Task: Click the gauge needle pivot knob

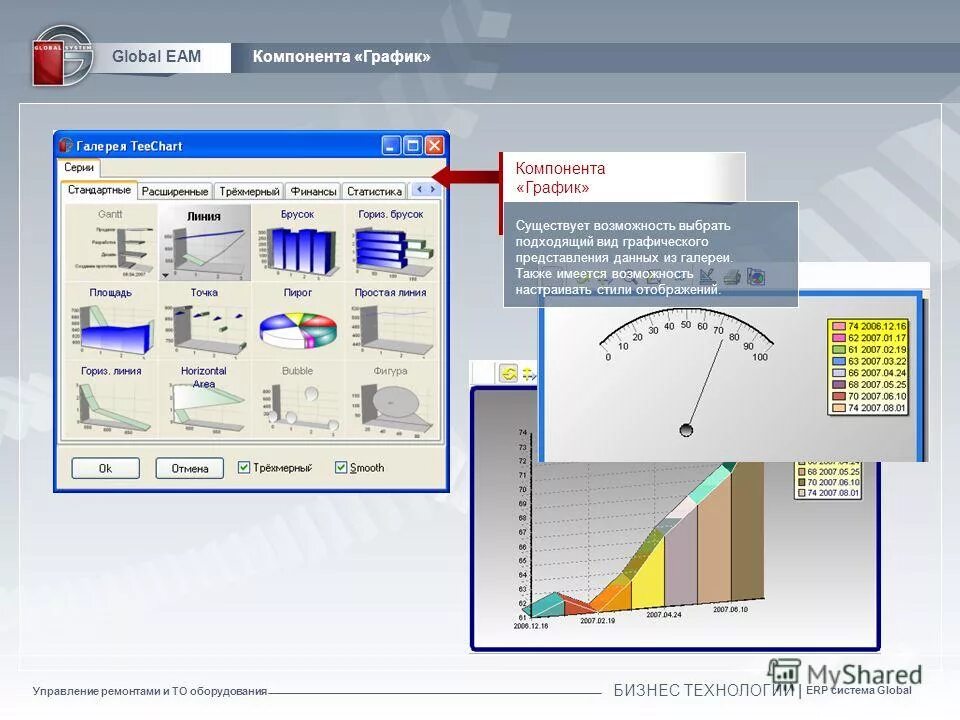Action: (x=686, y=430)
